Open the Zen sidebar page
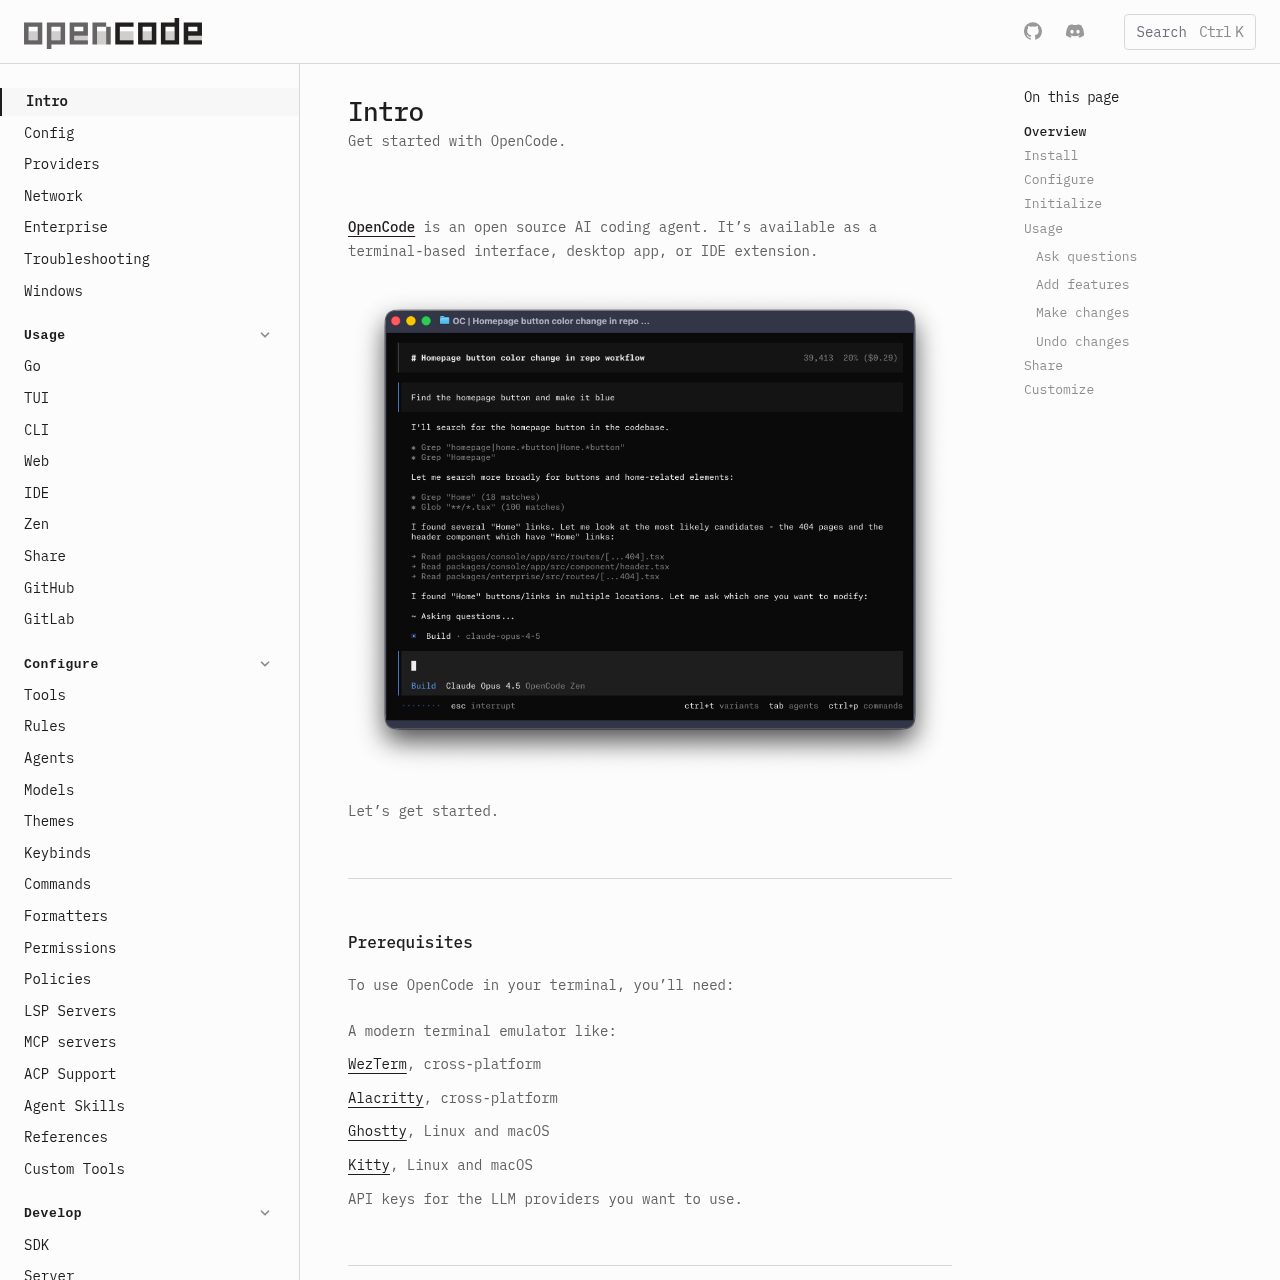This screenshot has width=1280, height=1280. pos(36,524)
